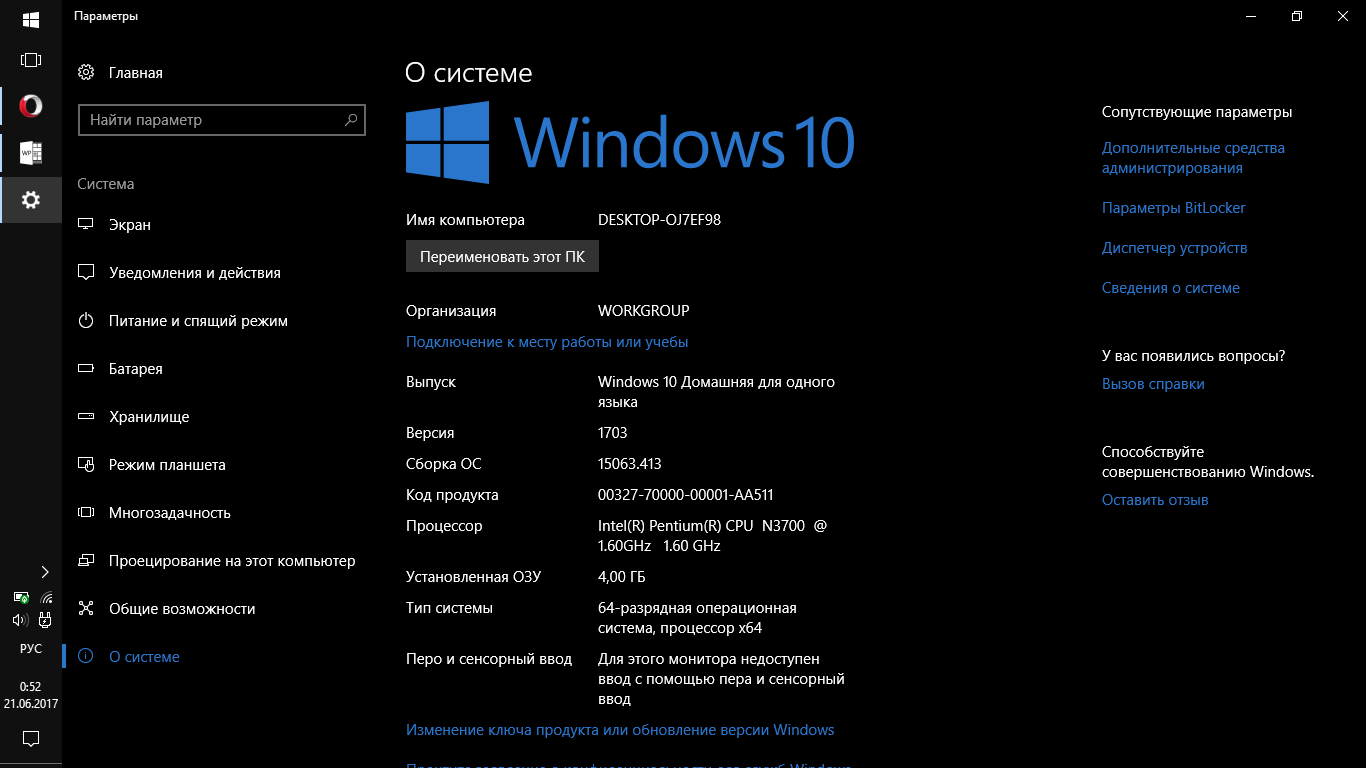Click product code 00327-70000-00001-AA511
Image resolution: width=1366 pixels, height=768 pixels.
click(x=685, y=495)
